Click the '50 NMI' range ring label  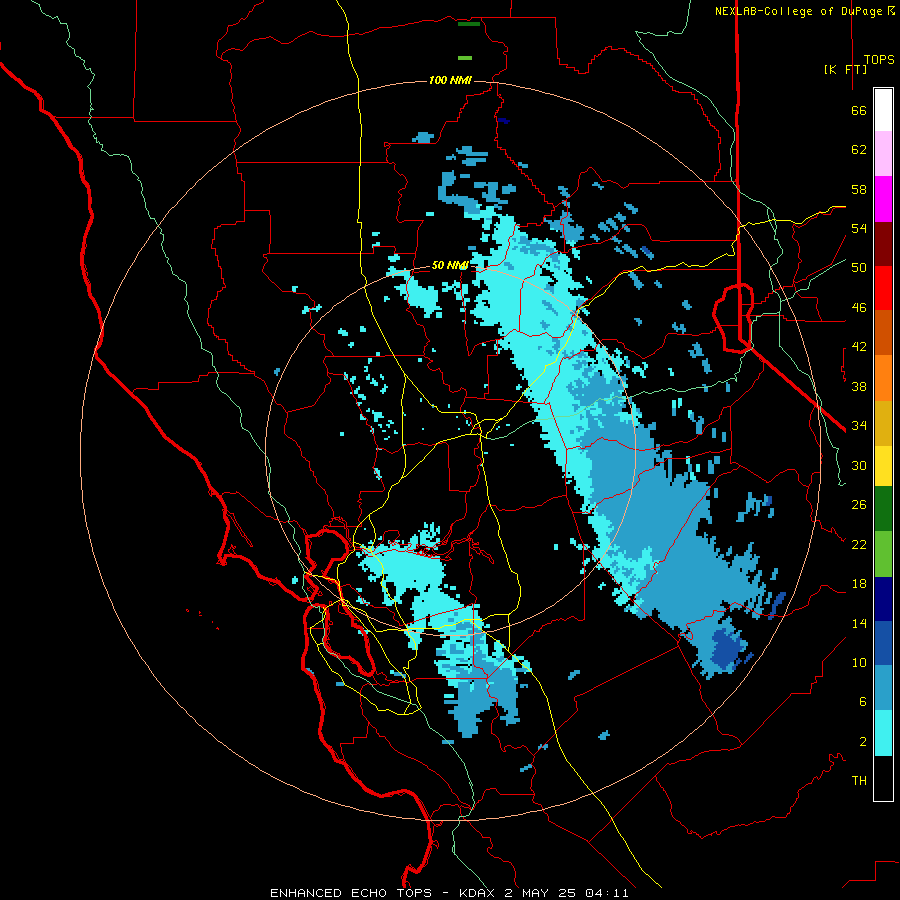449,265
